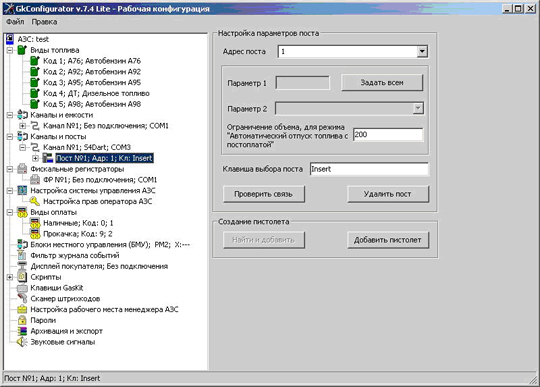Click the Наличные payment icon
The height and width of the screenshot is (387, 540).
tap(35, 223)
